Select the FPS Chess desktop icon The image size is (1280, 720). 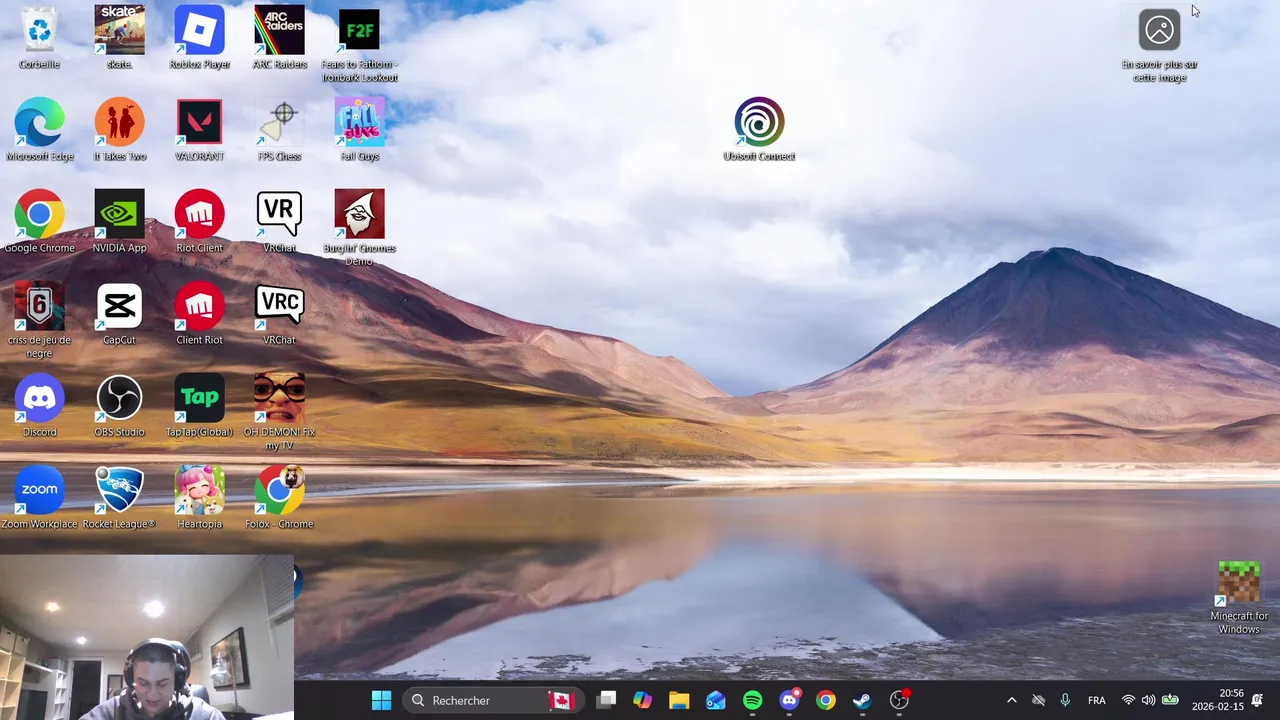[279, 130]
